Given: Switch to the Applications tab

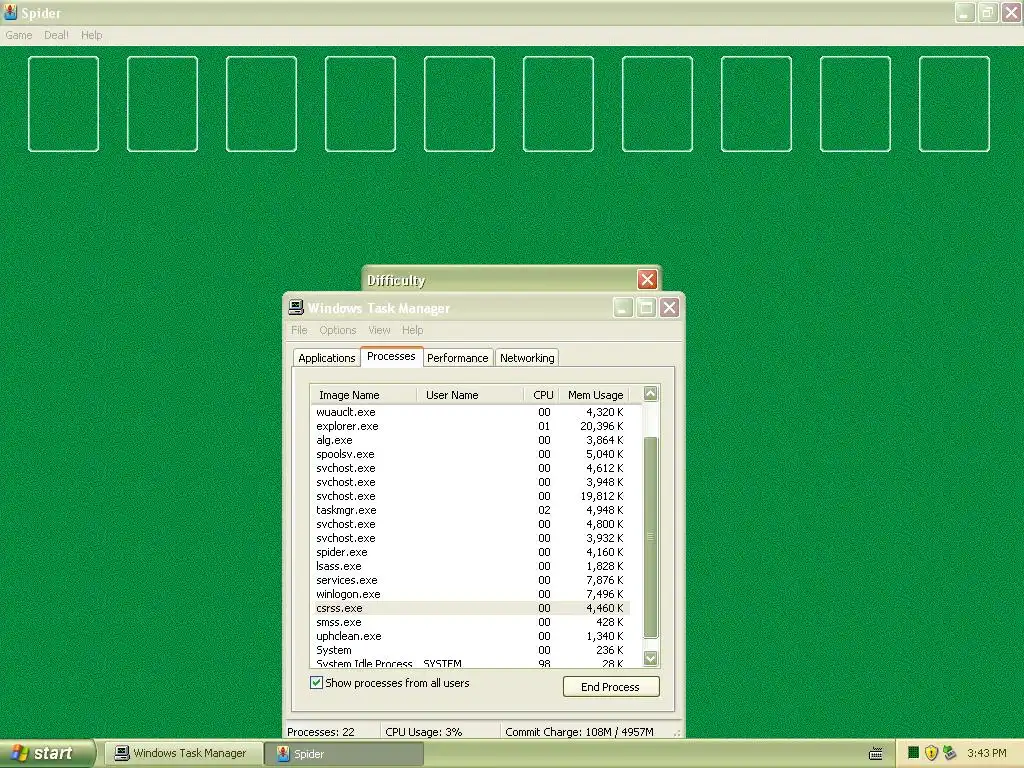Looking at the screenshot, I should tap(327, 358).
